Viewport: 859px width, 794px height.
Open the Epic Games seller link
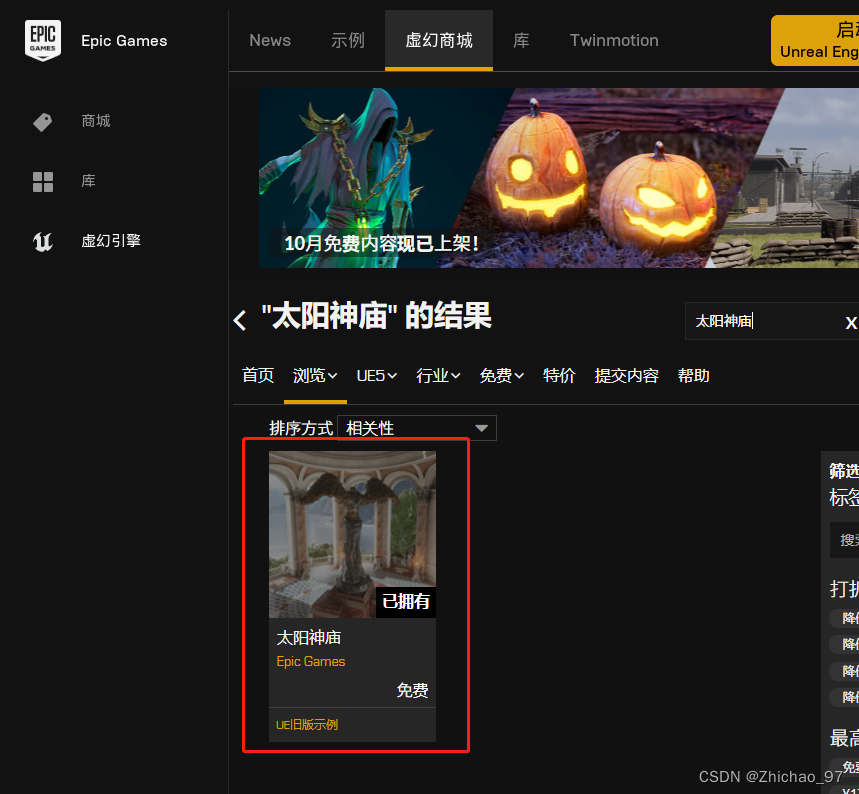pos(311,661)
